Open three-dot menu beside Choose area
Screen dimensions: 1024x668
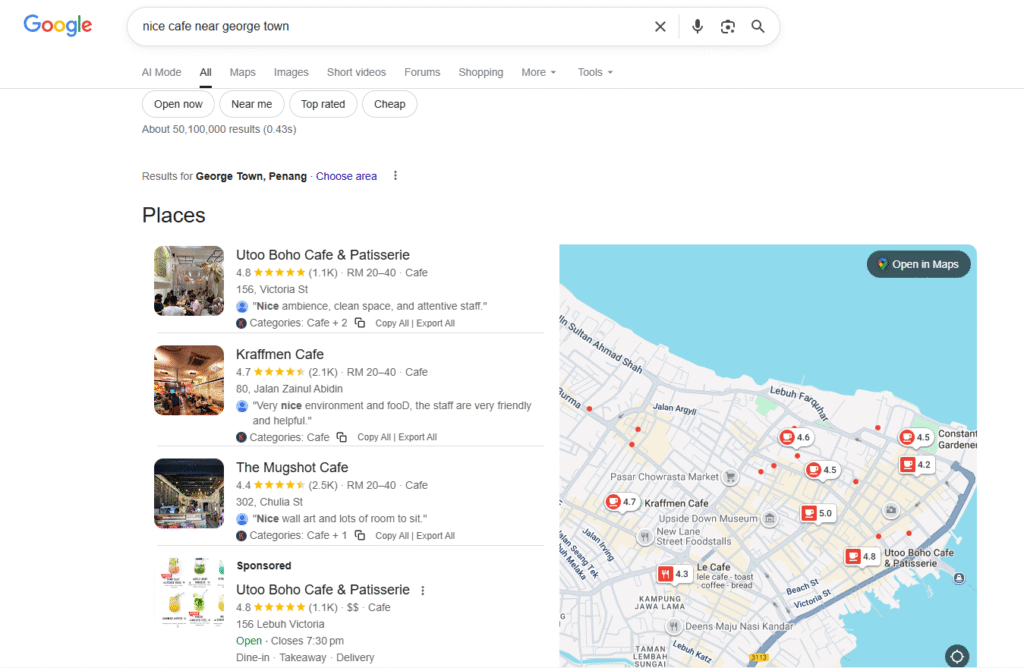coord(395,176)
